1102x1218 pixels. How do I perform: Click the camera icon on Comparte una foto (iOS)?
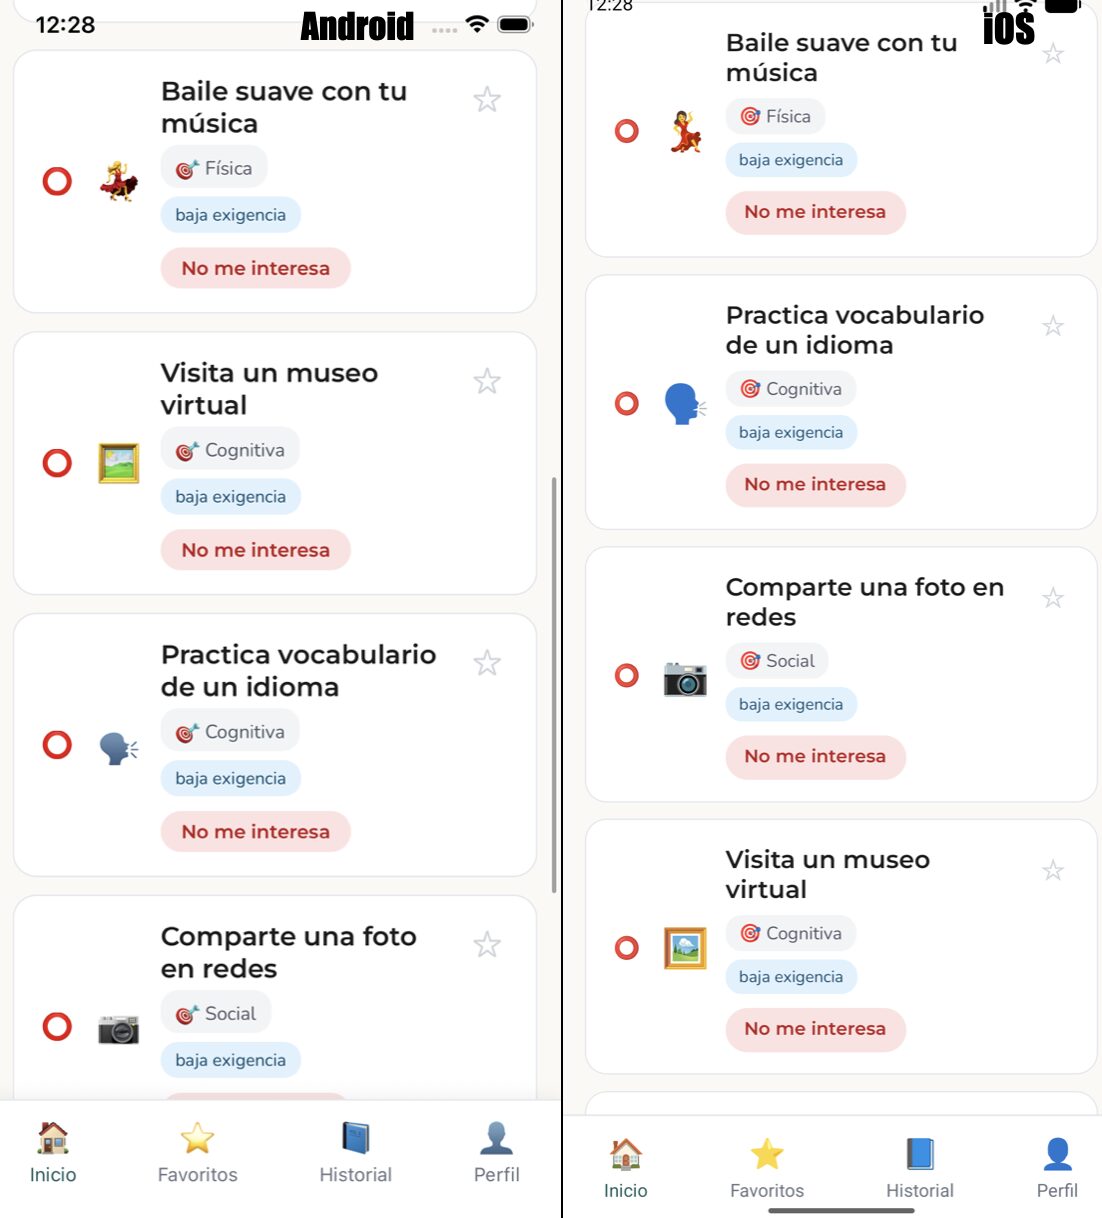point(685,677)
